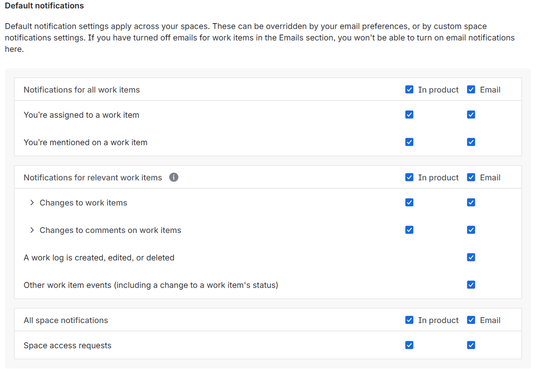Click 'Space access requests' row text
This screenshot has width=547, height=369.
(x=67, y=346)
